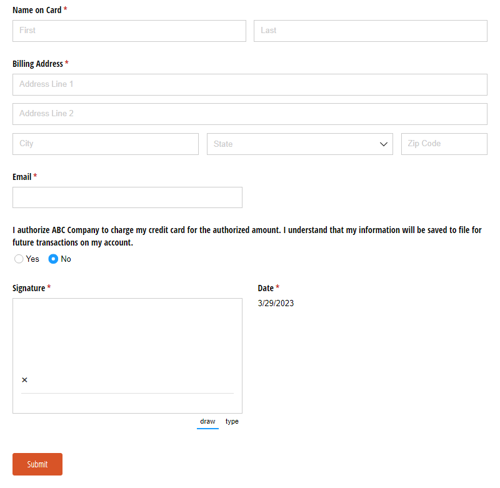Click inside the Signature drawing area
Screen dimensions: 500x488
click(128, 356)
